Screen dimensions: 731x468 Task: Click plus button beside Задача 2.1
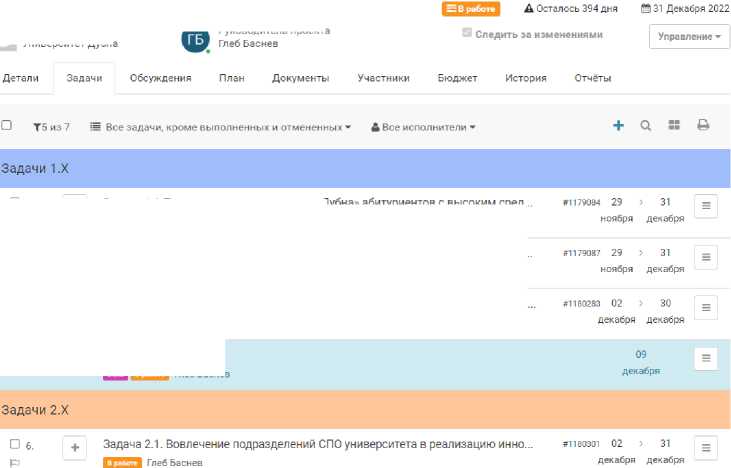click(75, 447)
